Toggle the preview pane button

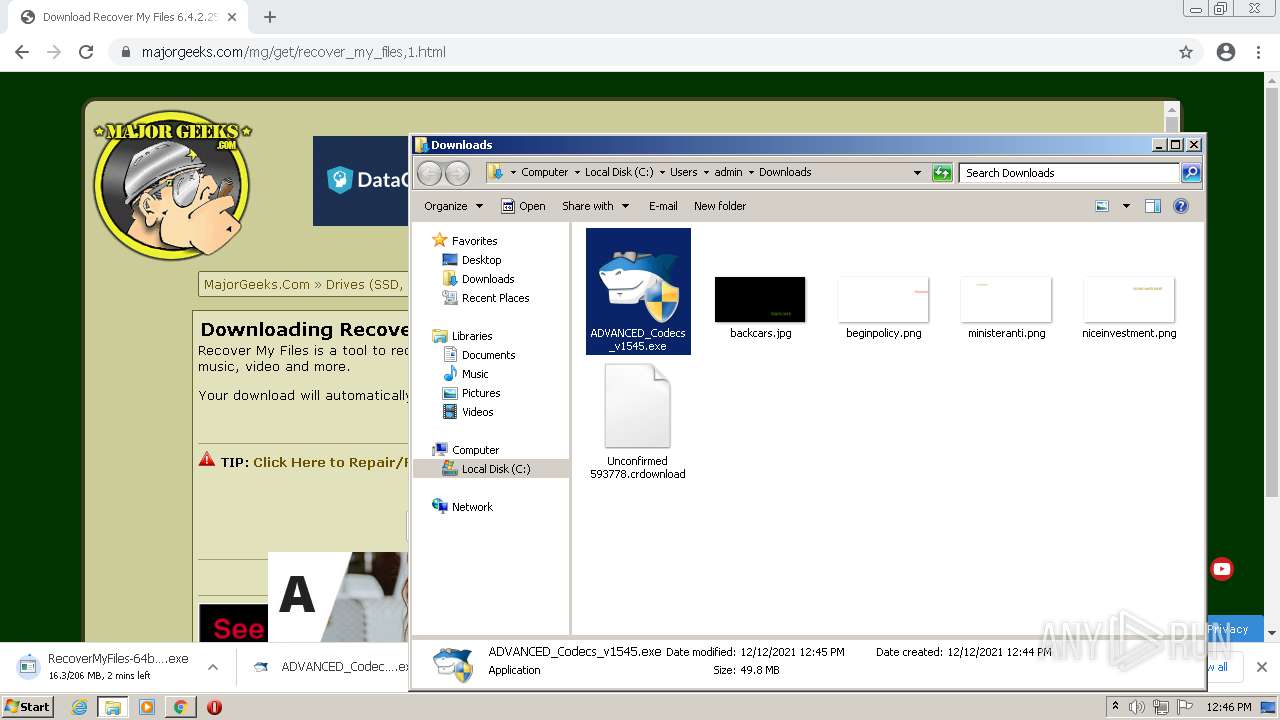click(1153, 206)
